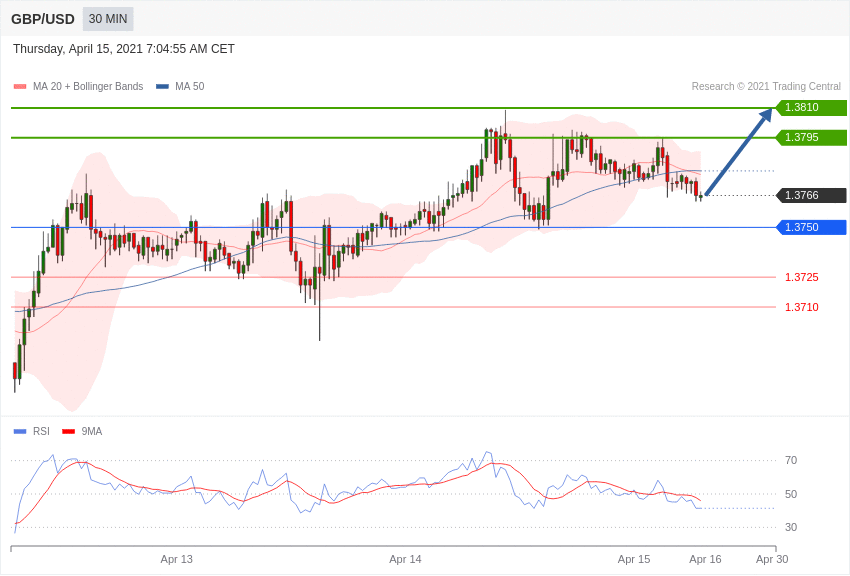Click the blue RSI legend swatch
The height and width of the screenshot is (576, 850).
click(x=20, y=432)
